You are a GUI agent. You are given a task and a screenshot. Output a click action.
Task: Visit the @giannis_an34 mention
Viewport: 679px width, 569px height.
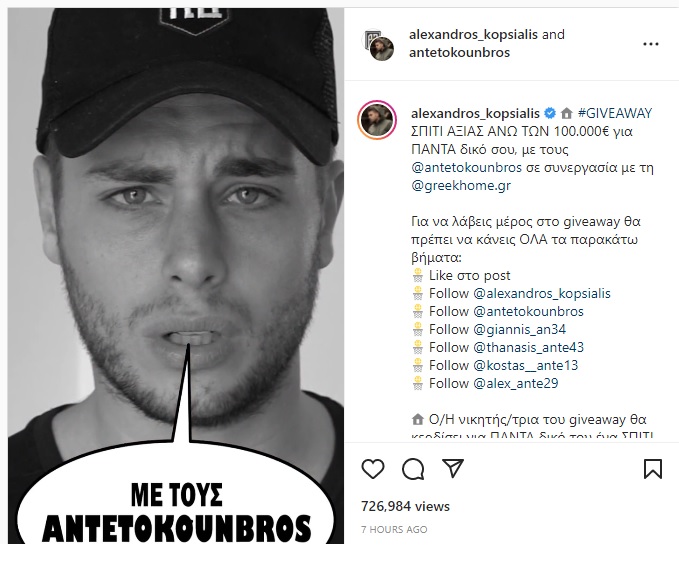coord(520,330)
